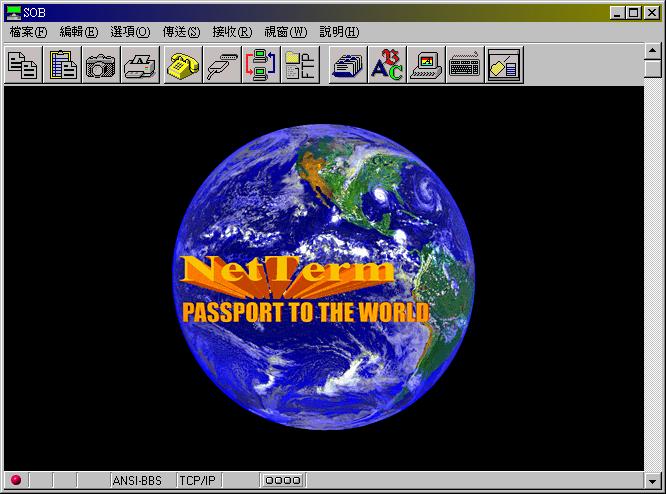Click the keyboard toolbar icon
The height and width of the screenshot is (494, 666).
(465, 65)
